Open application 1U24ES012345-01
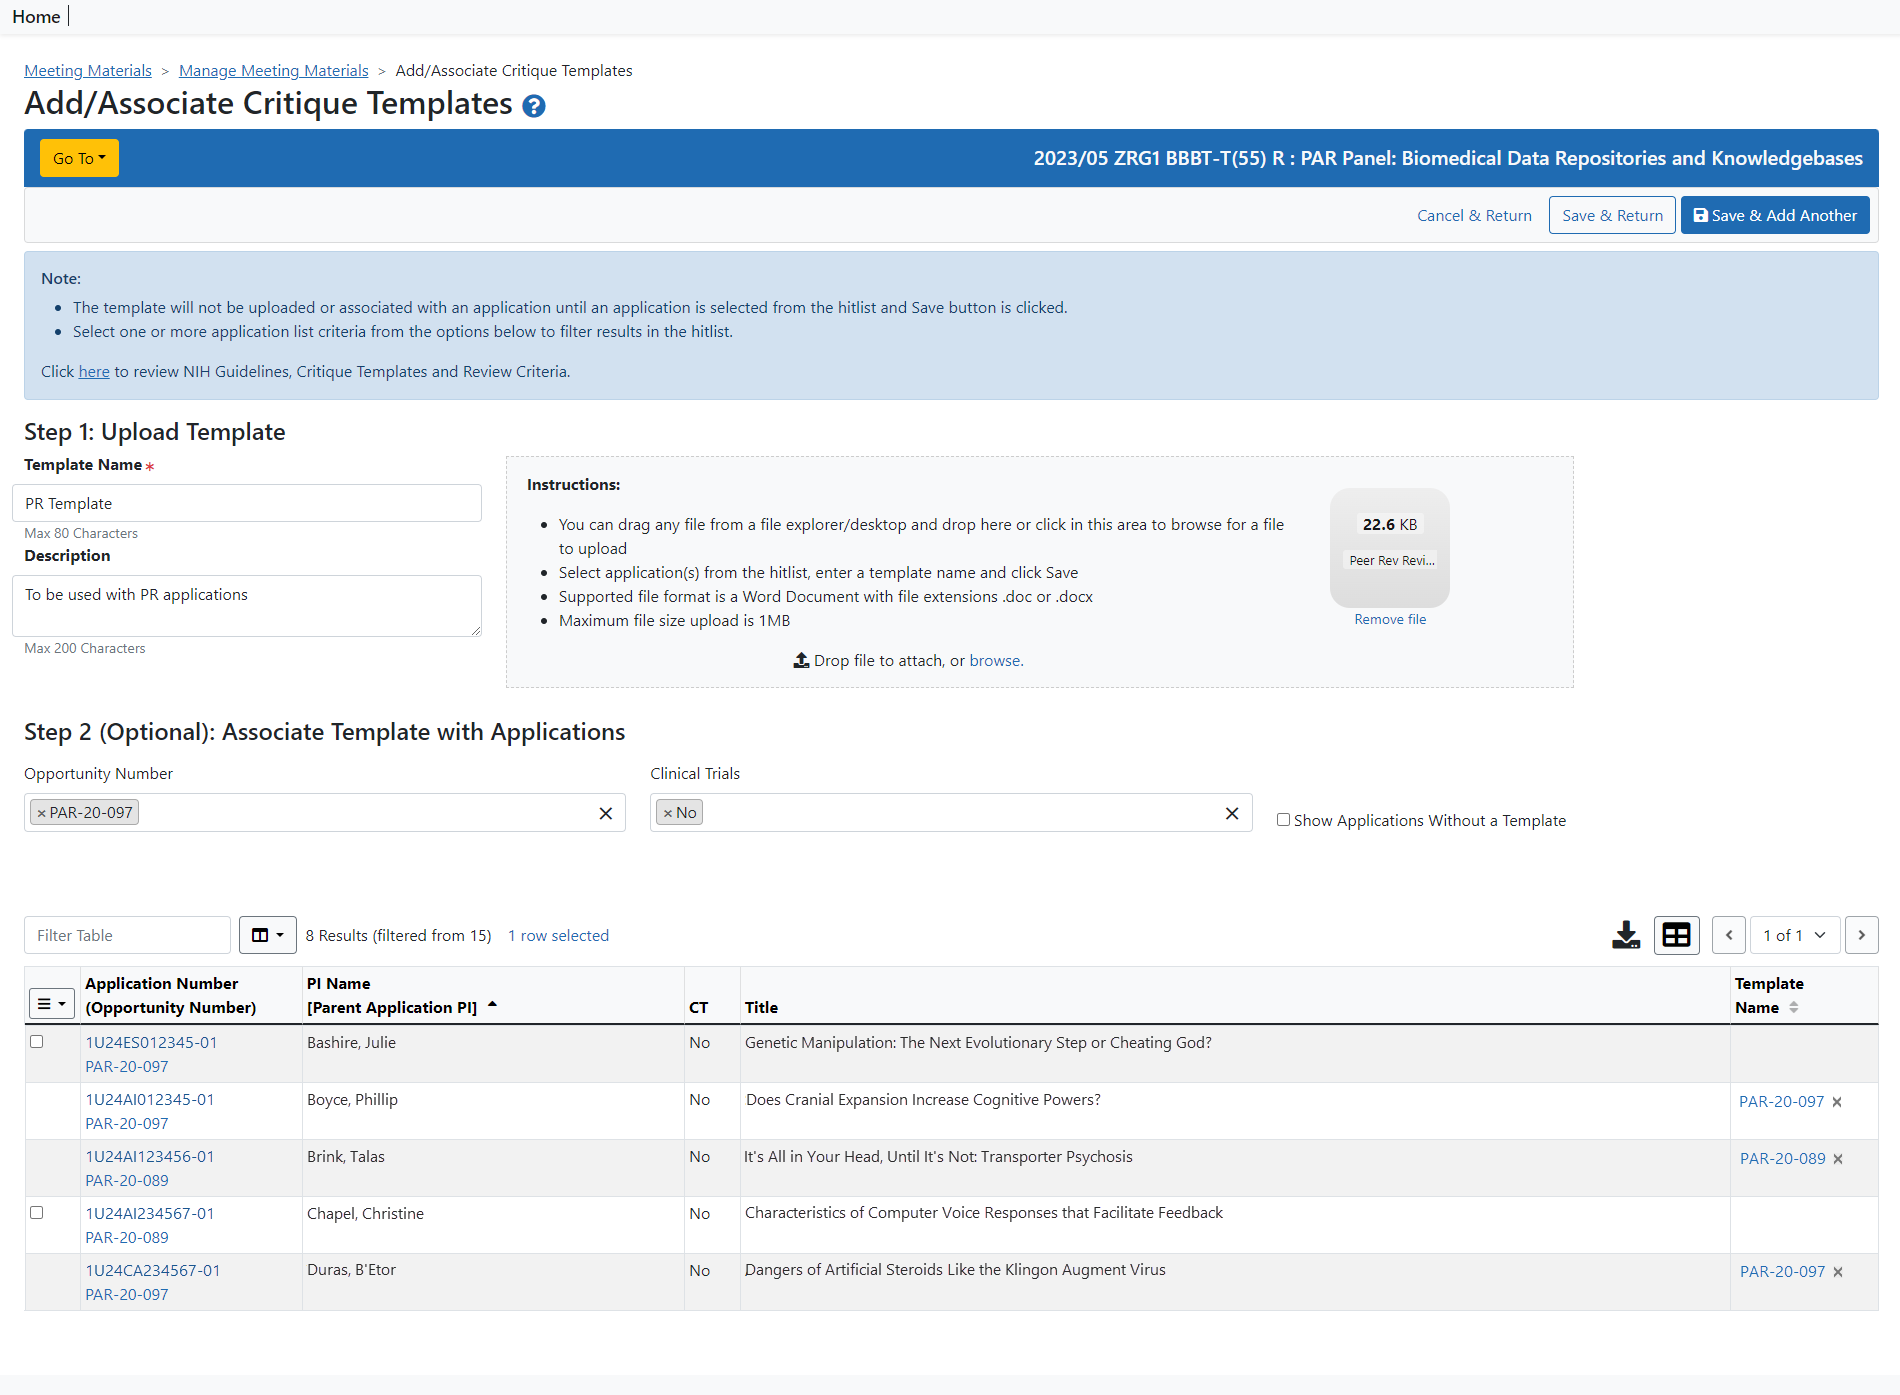 pyautogui.click(x=151, y=1043)
